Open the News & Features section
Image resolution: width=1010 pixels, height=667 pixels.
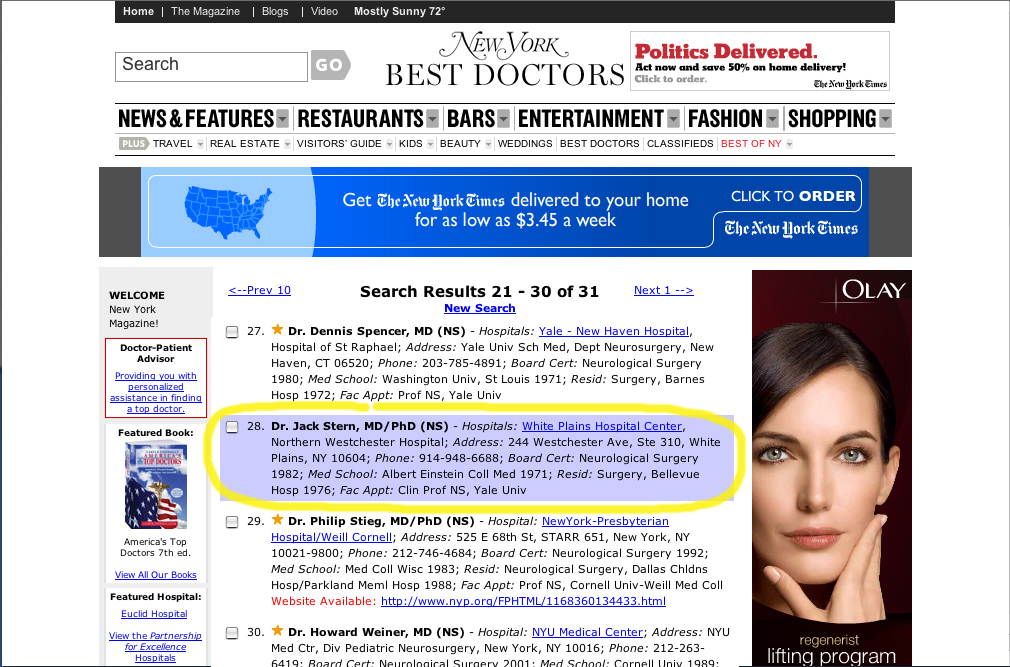[x=196, y=119]
